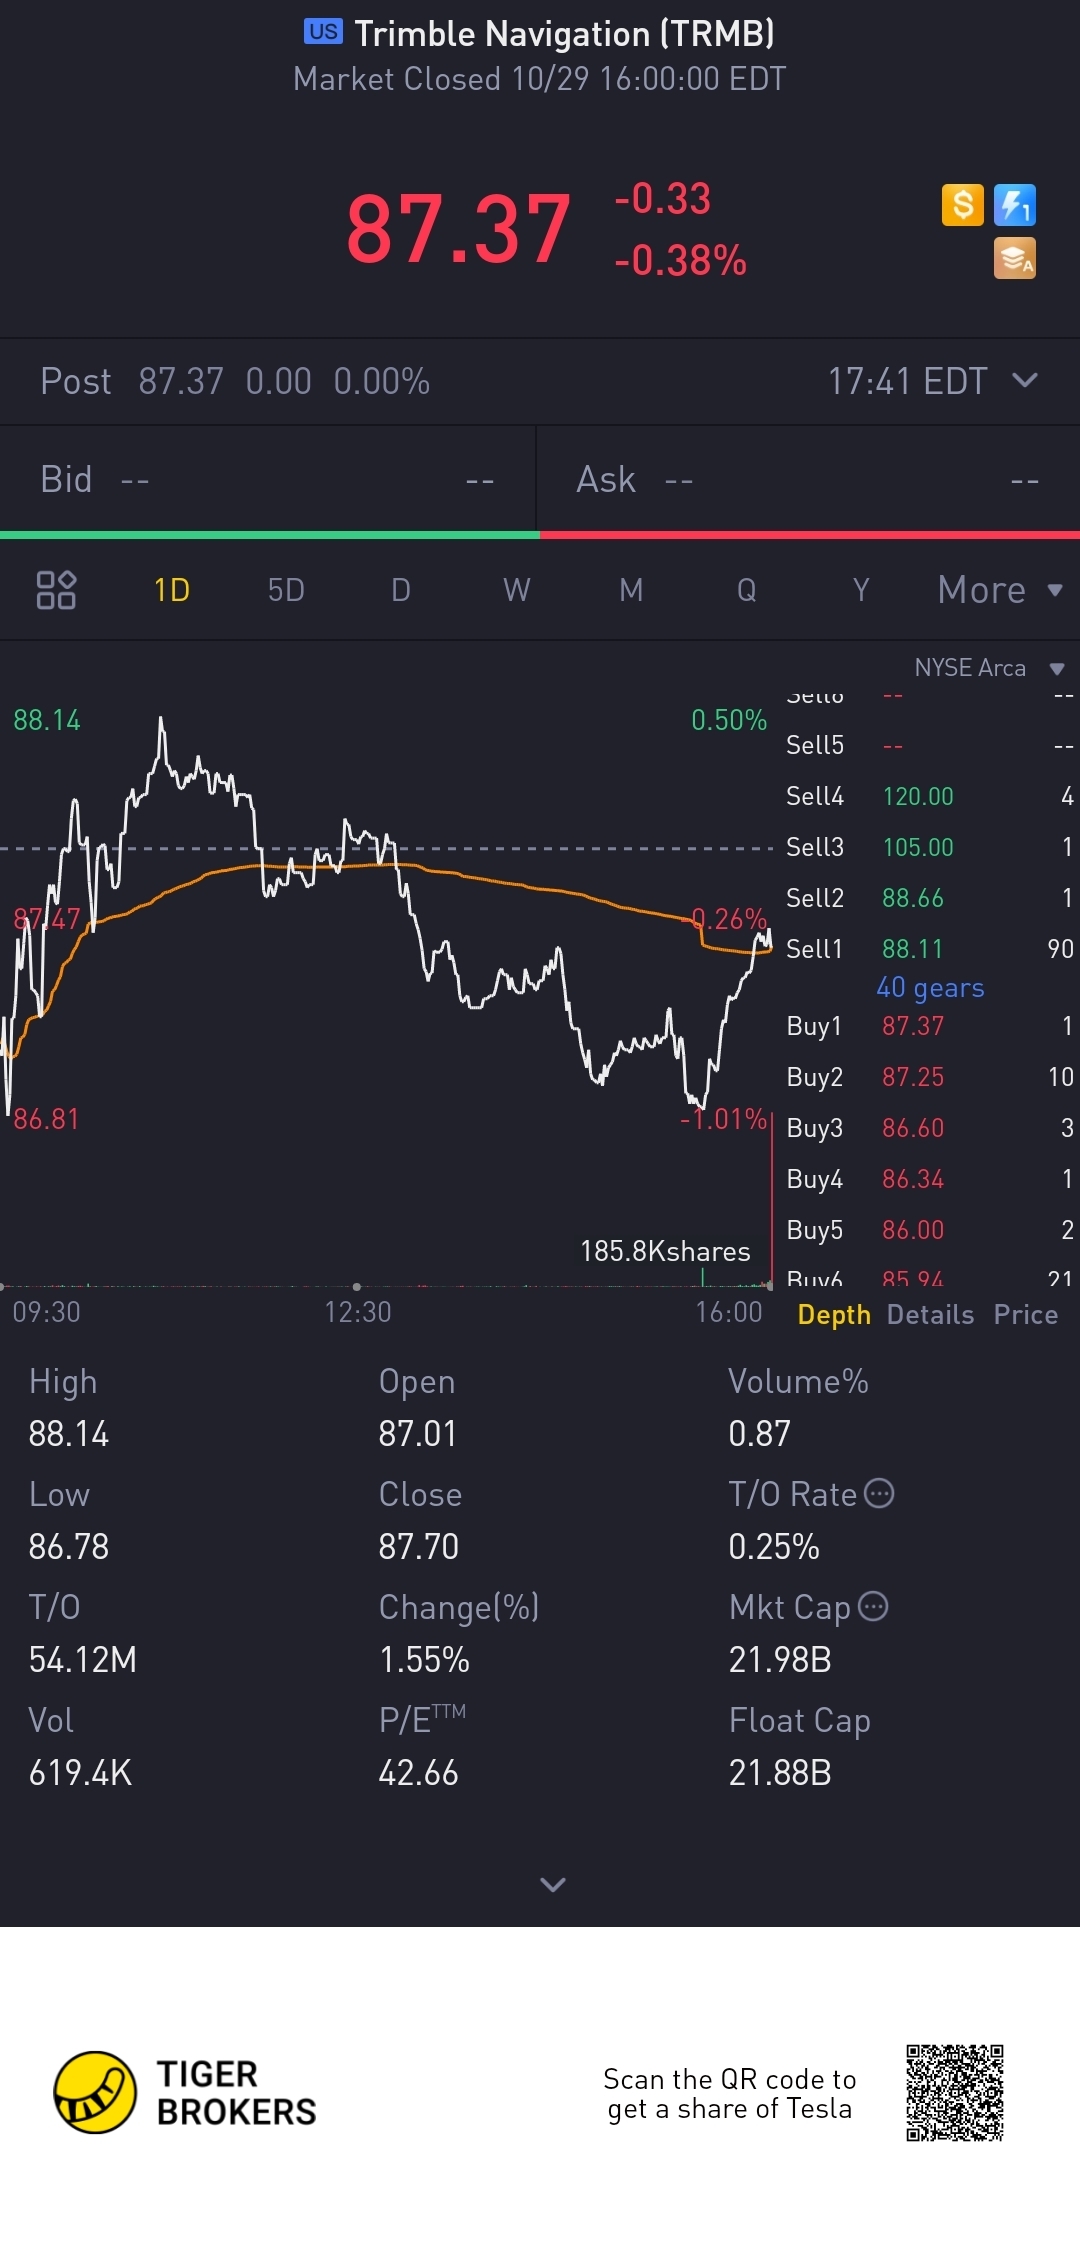Viewport: 1080px width, 2259px height.
Task: Tap the 12:30 time axis label
Action: 358,1312
